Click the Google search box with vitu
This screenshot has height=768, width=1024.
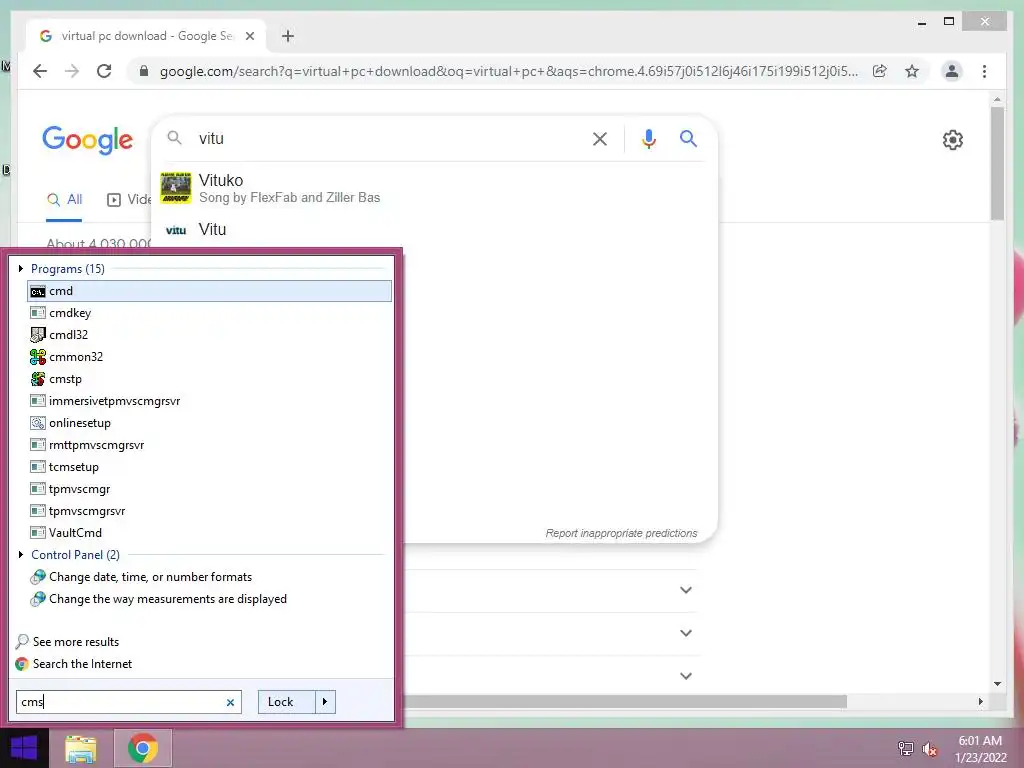pyautogui.click(x=388, y=138)
